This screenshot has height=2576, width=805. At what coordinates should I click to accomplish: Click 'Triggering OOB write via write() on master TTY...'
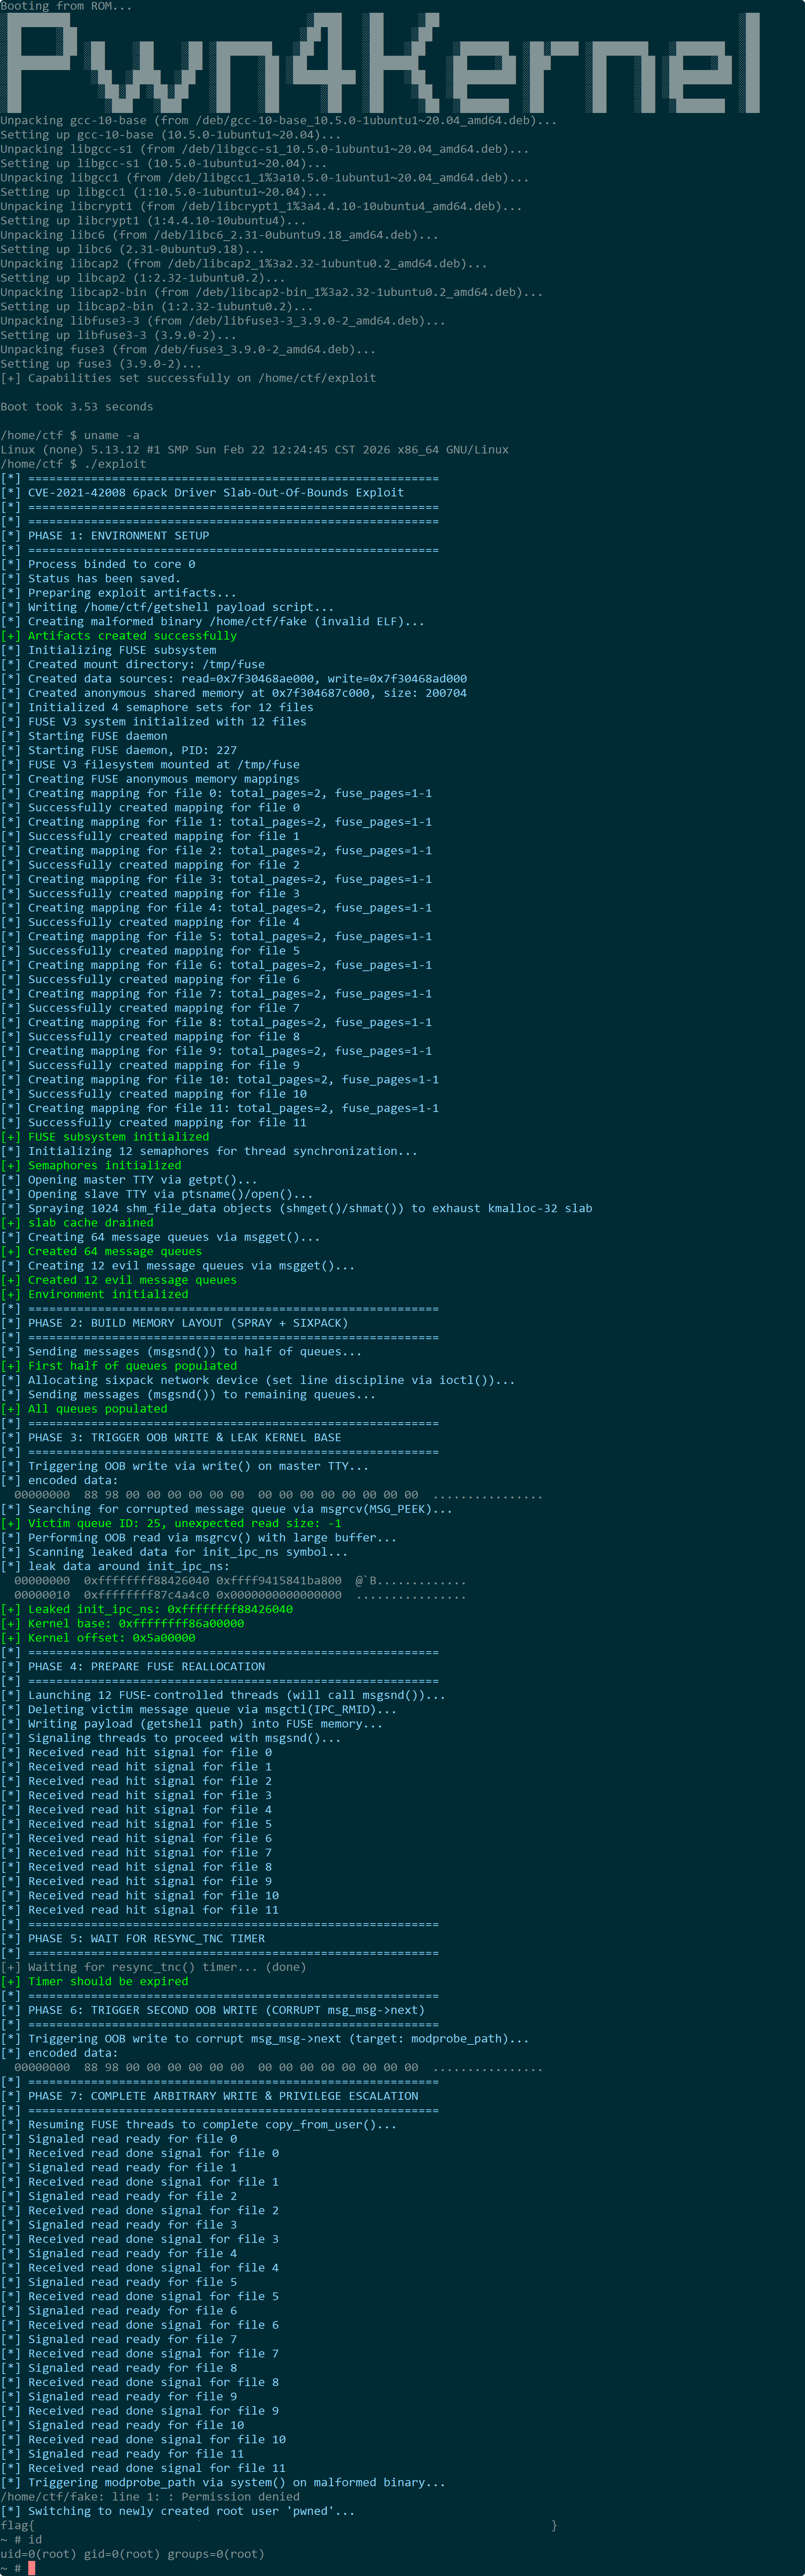coord(184,1466)
